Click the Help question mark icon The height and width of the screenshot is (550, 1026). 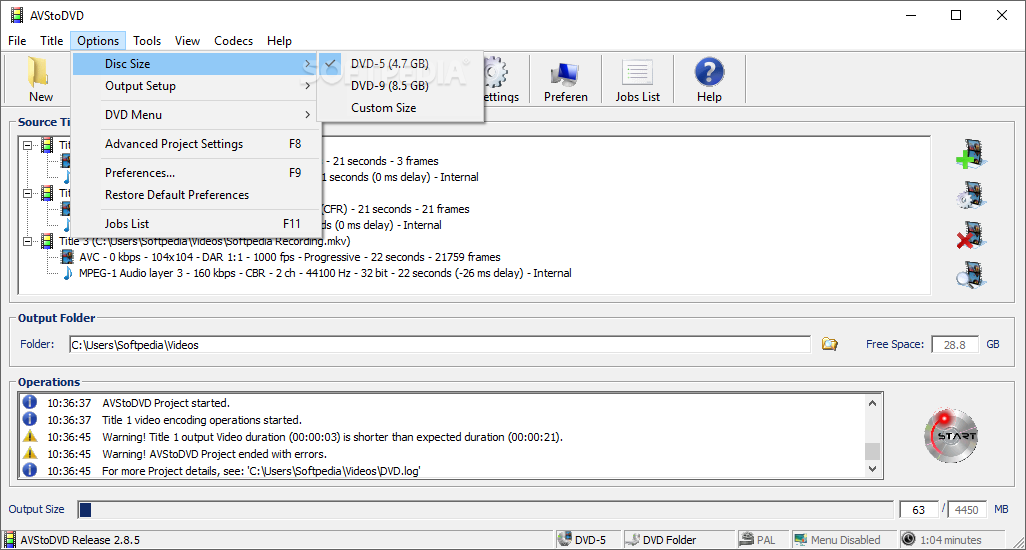709,72
